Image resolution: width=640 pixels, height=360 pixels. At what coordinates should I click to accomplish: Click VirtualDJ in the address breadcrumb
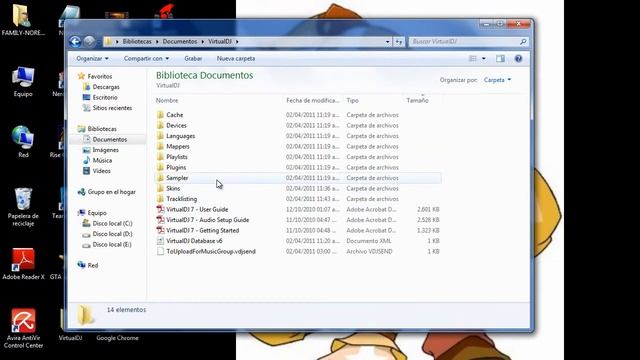(x=220, y=42)
